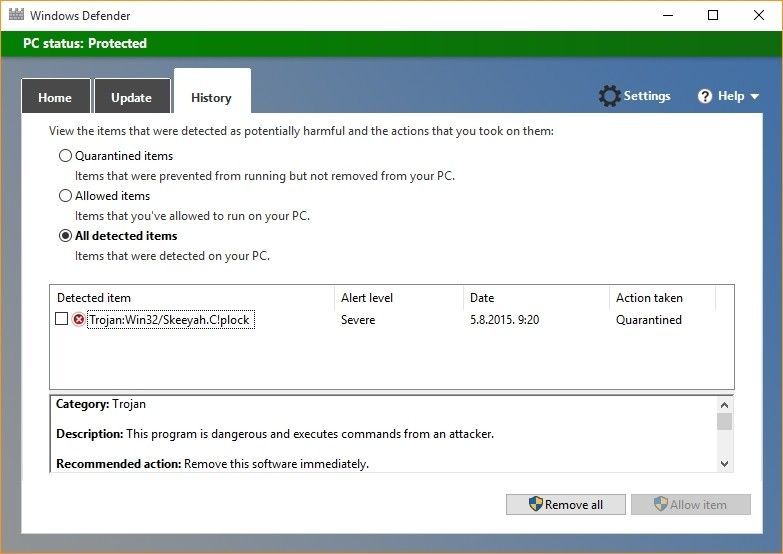Select the Trojan:Win32/Skeeyah.C!plock entry text
Viewport: 783px width, 554px height.
tap(171, 320)
